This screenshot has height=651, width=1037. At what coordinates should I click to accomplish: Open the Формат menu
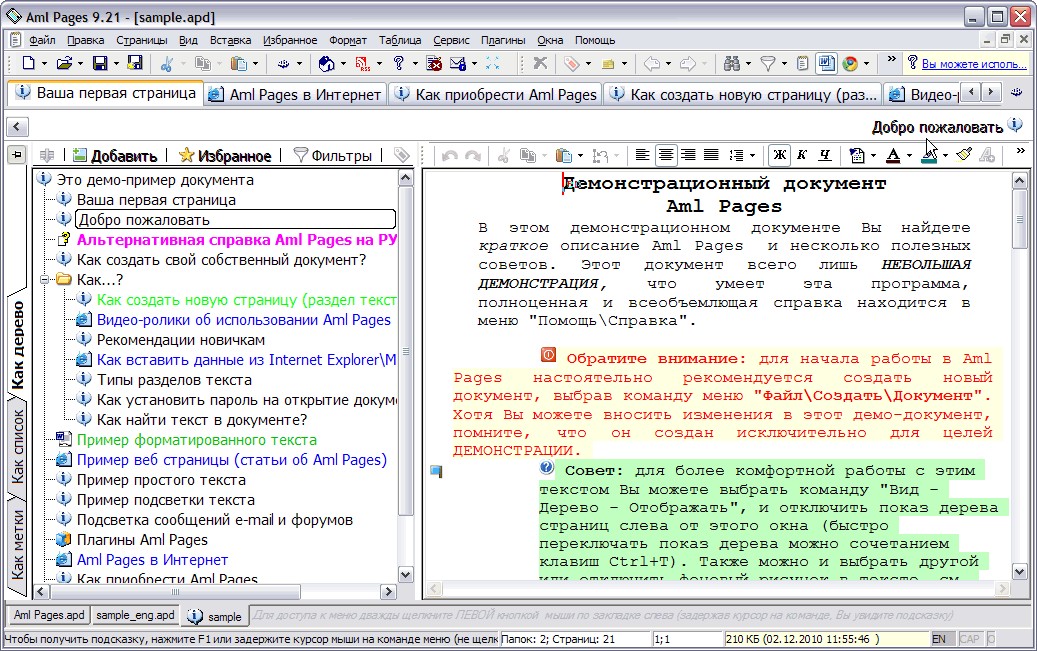click(x=348, y=40)
